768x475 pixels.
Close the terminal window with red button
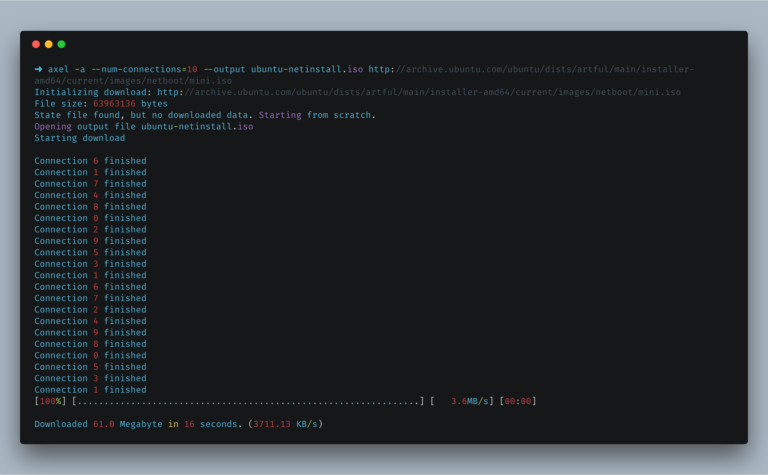[x=36, y=45]
